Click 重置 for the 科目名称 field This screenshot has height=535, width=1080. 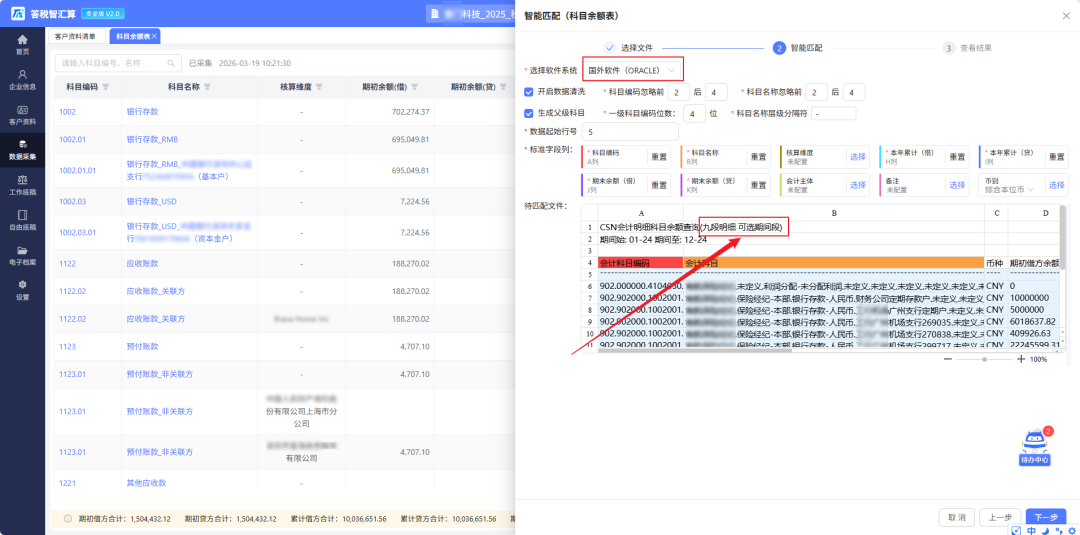[758, 157]
